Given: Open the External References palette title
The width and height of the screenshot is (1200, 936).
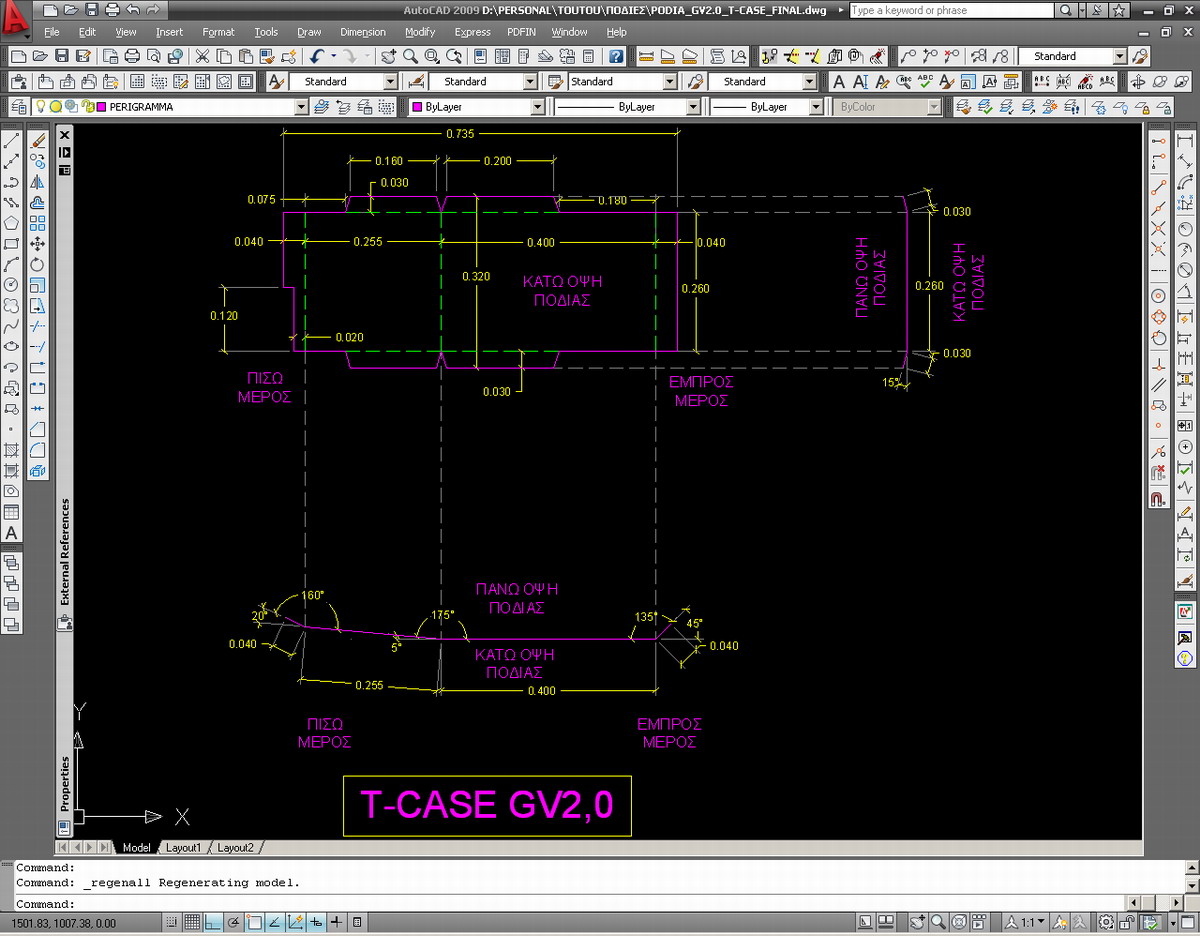Looking at the screenshot, I should (x=66, y=552).
